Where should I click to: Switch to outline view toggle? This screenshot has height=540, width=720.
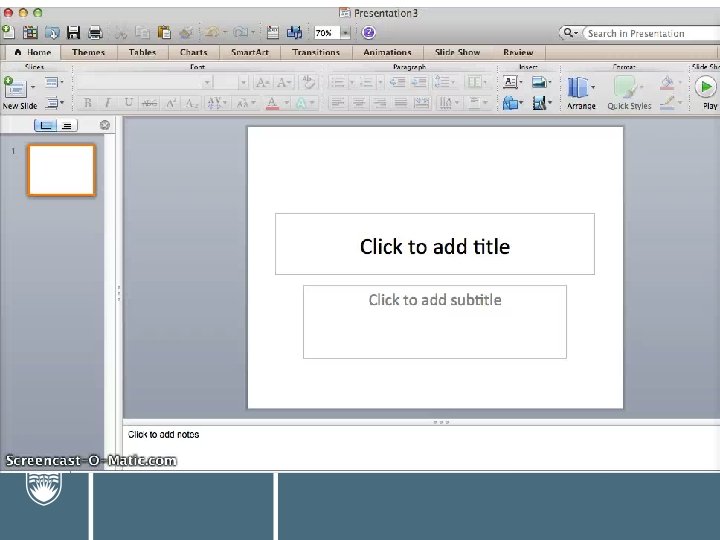click(x=67, y=125)
